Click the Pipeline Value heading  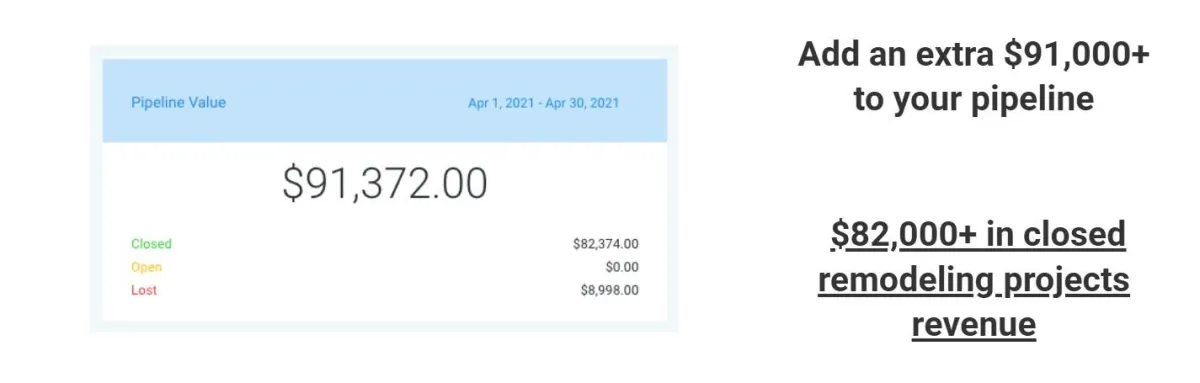(178, 102)
